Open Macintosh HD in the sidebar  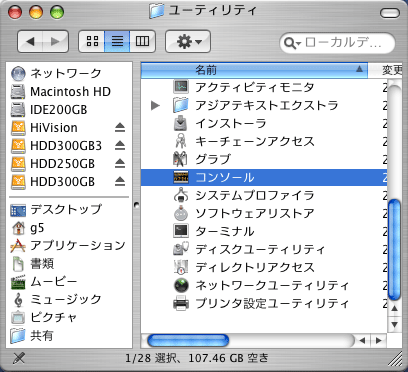click(x=61, y=91)
